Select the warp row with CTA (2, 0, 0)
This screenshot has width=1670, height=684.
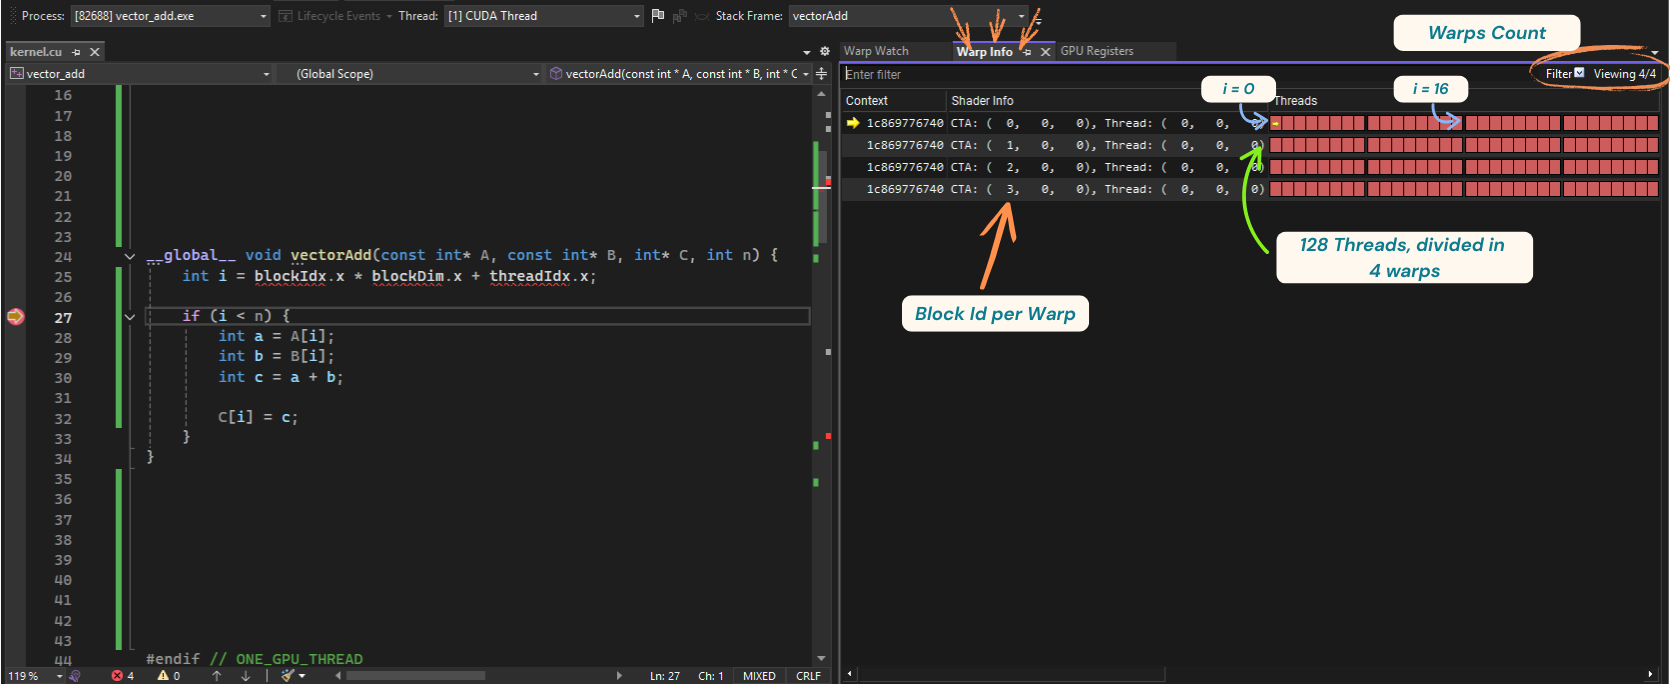(1250, 167)
